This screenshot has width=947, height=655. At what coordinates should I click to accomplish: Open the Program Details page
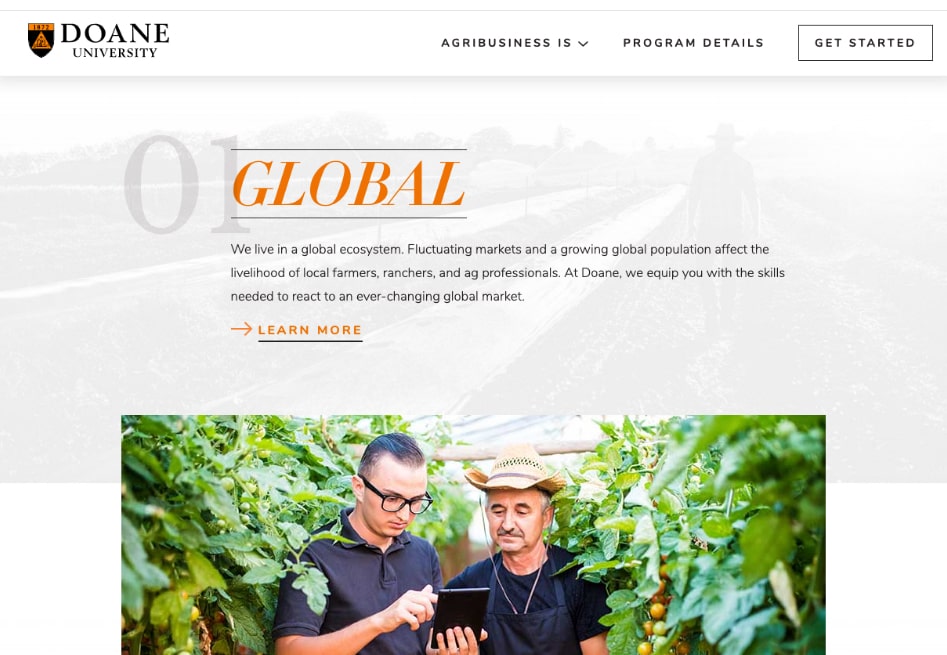point(693,43)
